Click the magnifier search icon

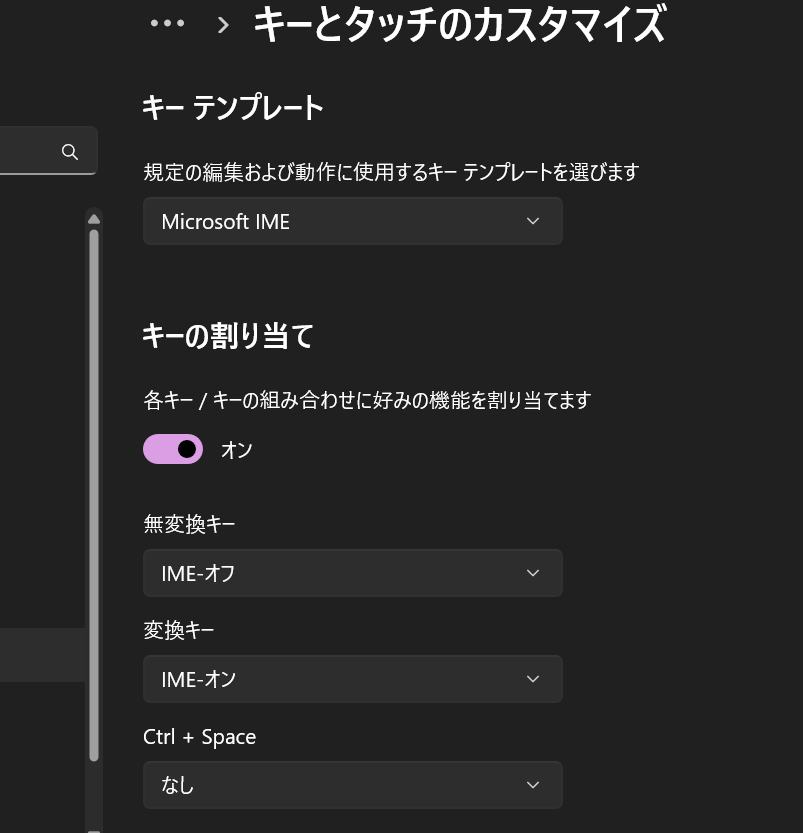[70, 152]
